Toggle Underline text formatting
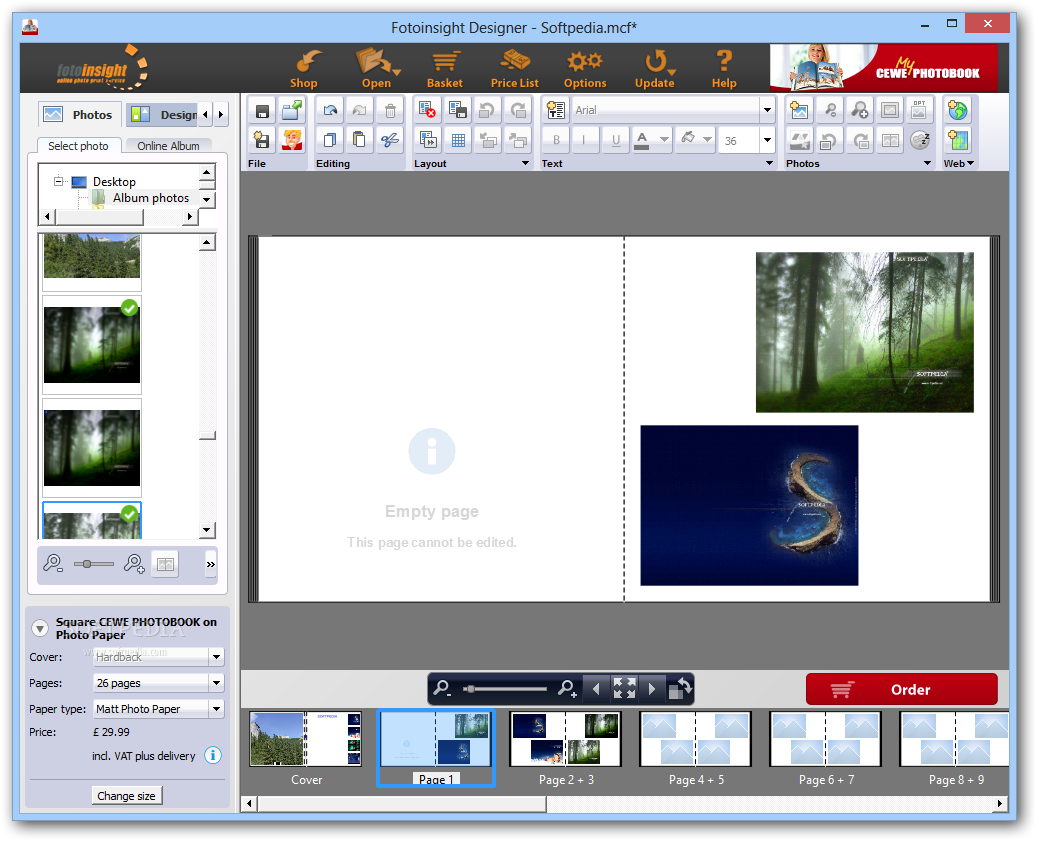This screenshot has width=1037, height=841. point(616,140)
